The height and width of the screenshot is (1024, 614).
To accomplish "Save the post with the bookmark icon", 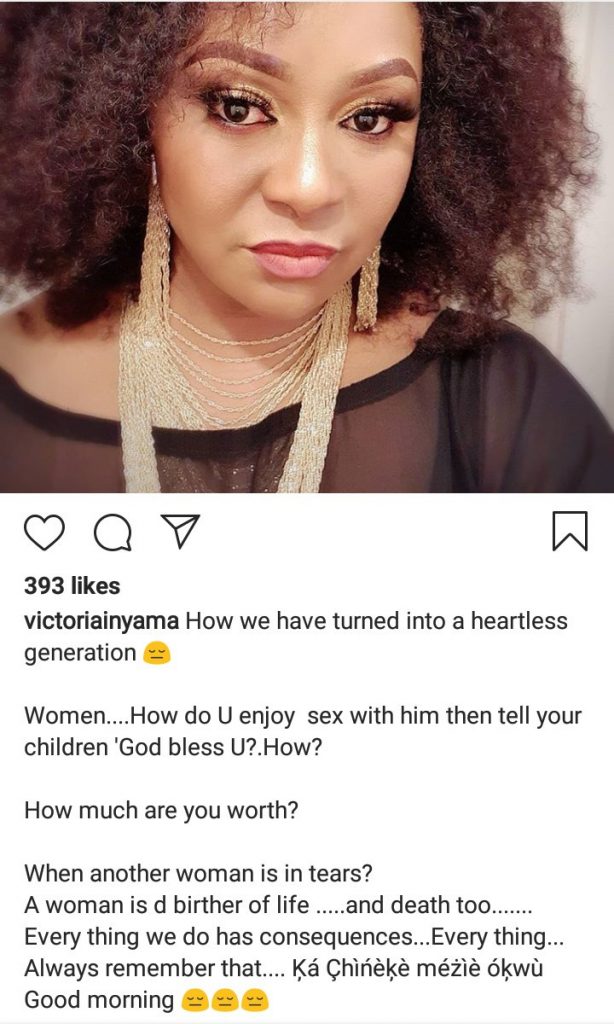I will [569, 531].
